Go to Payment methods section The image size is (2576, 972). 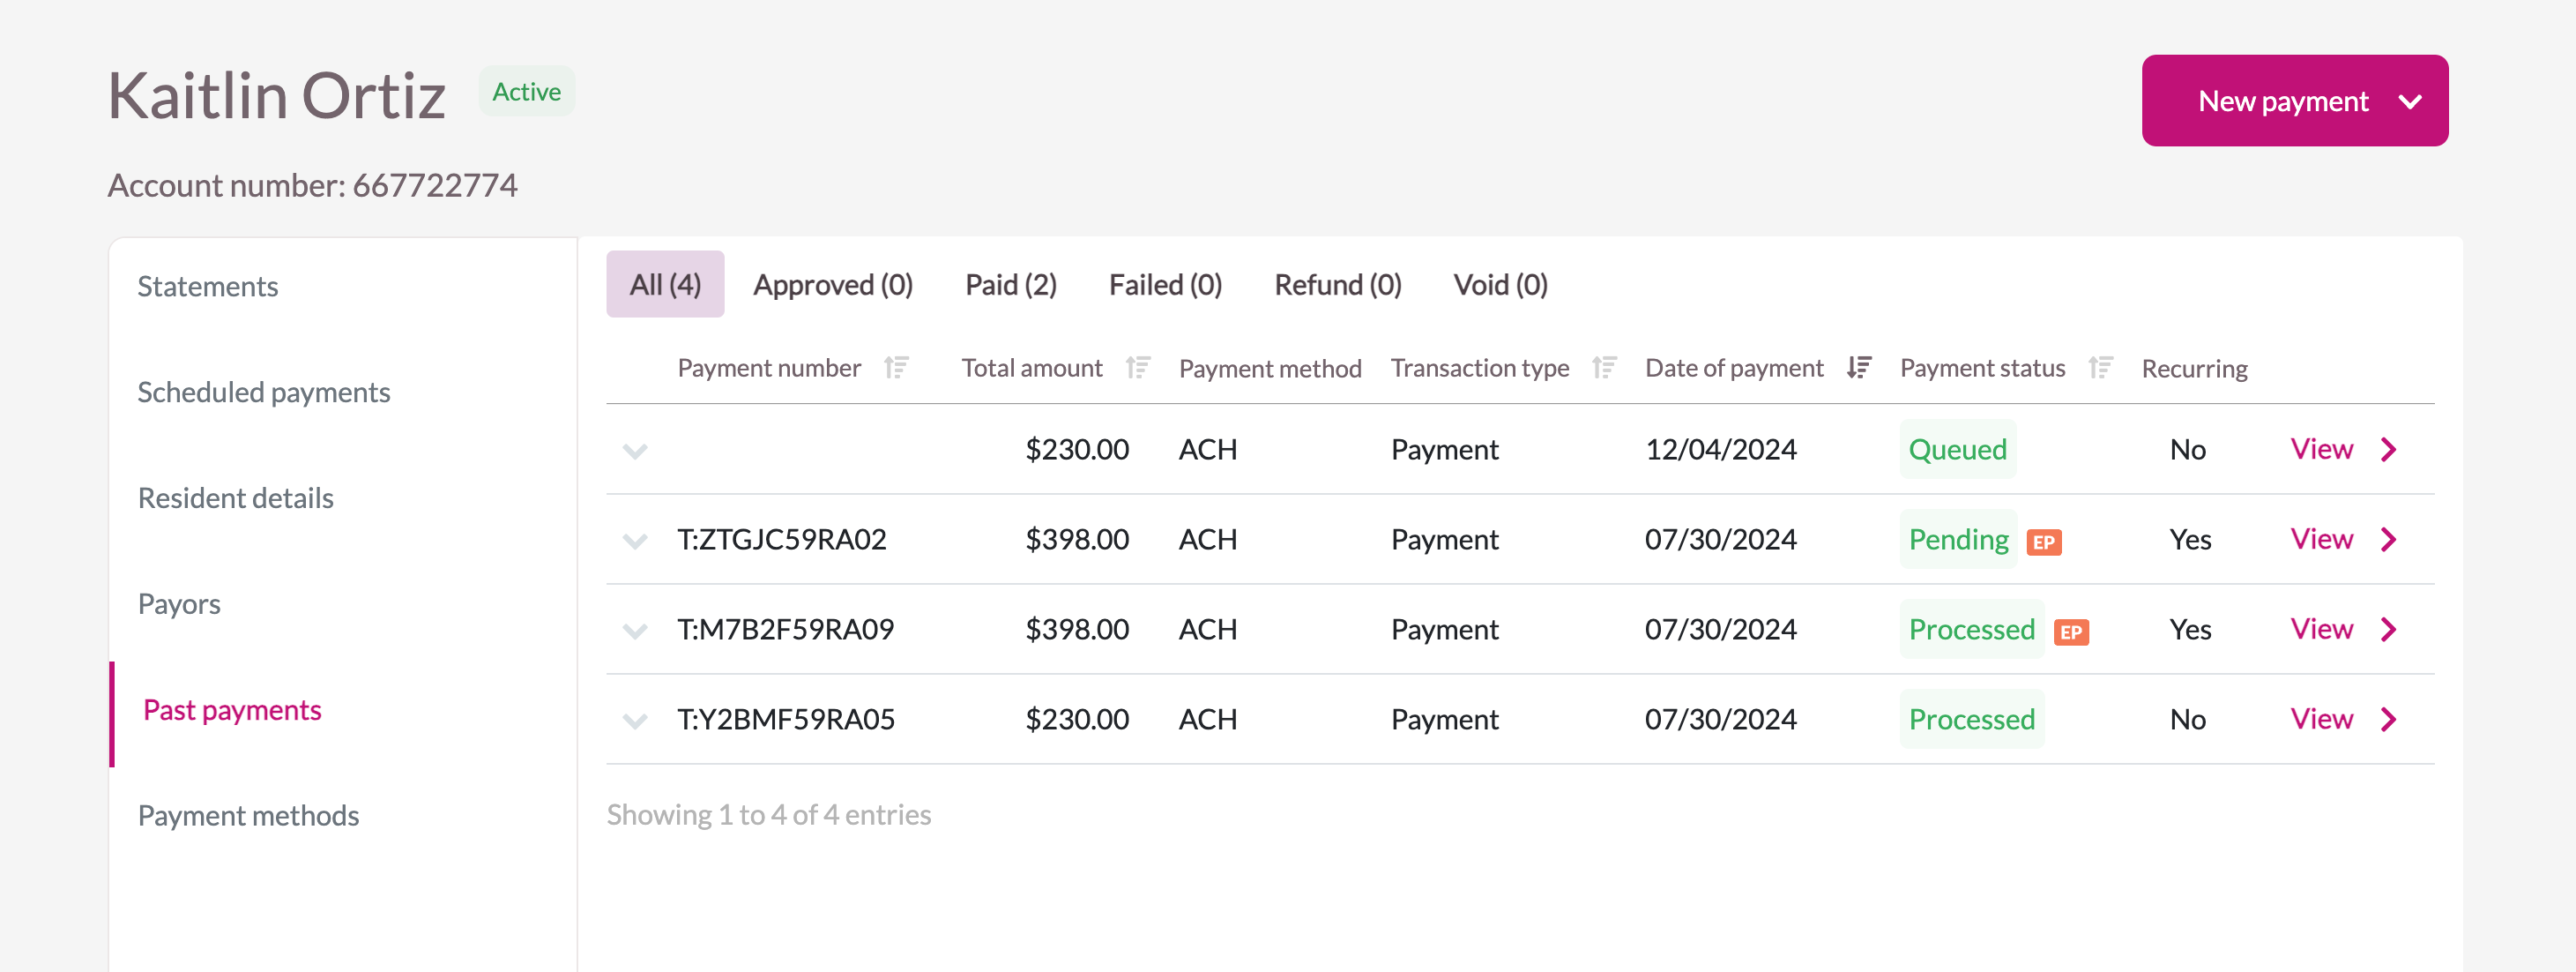[248, 815]
